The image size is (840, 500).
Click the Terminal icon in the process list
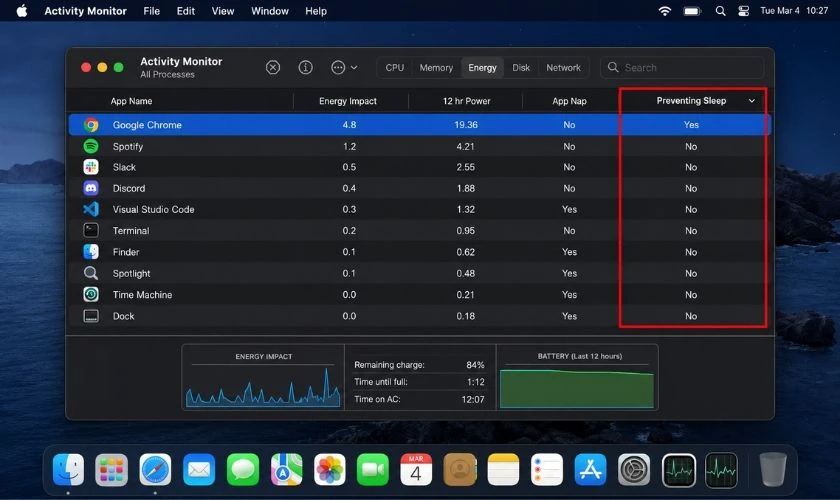91,230
